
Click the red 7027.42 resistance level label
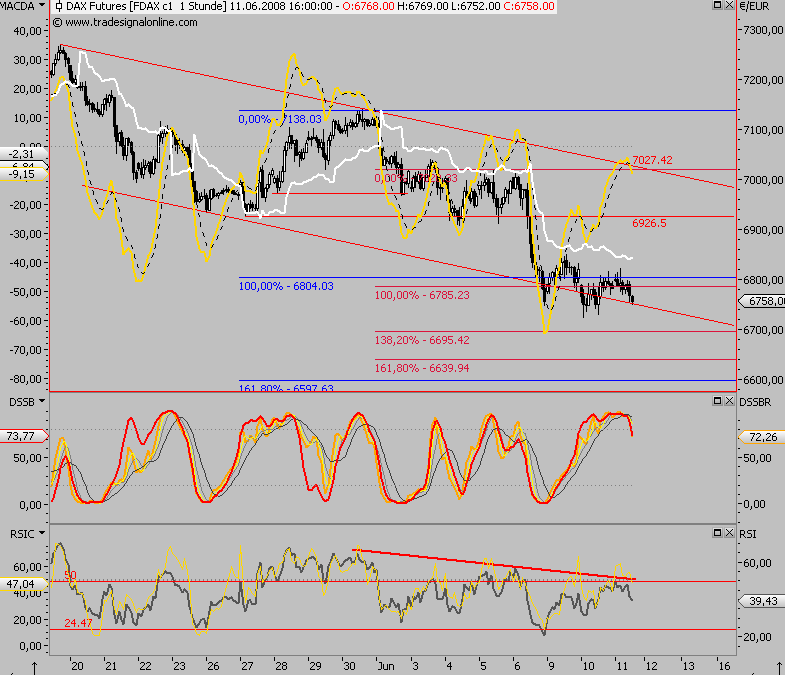pos(652,160)
